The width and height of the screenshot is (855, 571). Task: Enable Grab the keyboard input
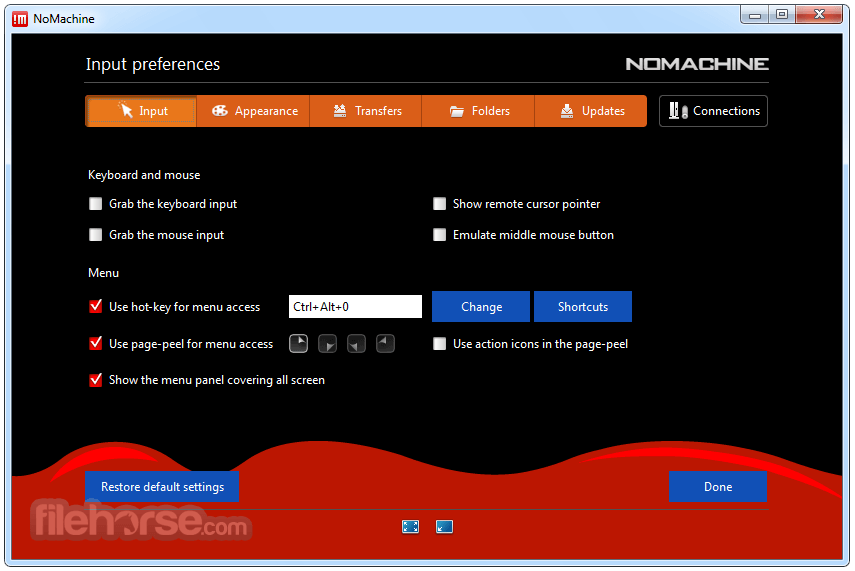coord(95,204)
